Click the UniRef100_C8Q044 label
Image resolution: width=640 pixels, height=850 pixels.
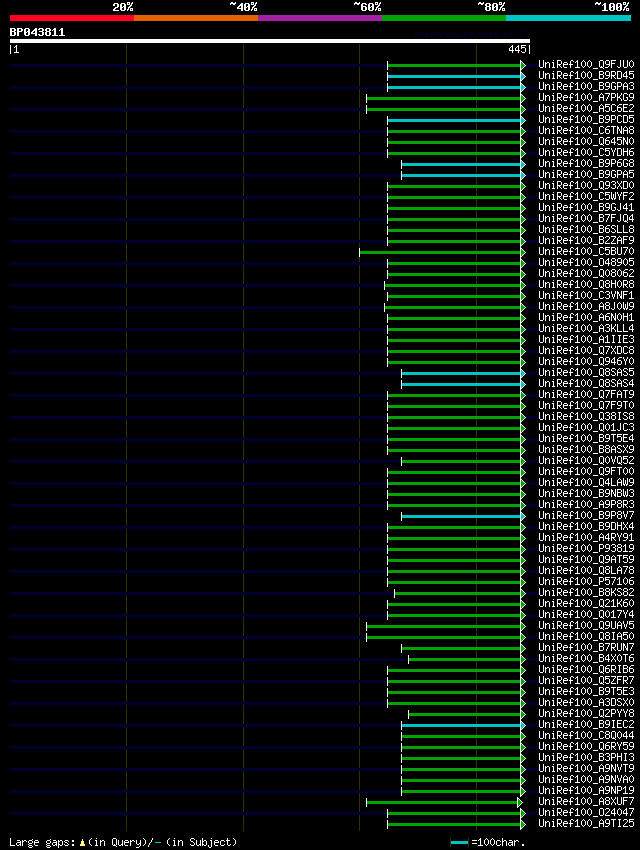click(x=586, y=735)
